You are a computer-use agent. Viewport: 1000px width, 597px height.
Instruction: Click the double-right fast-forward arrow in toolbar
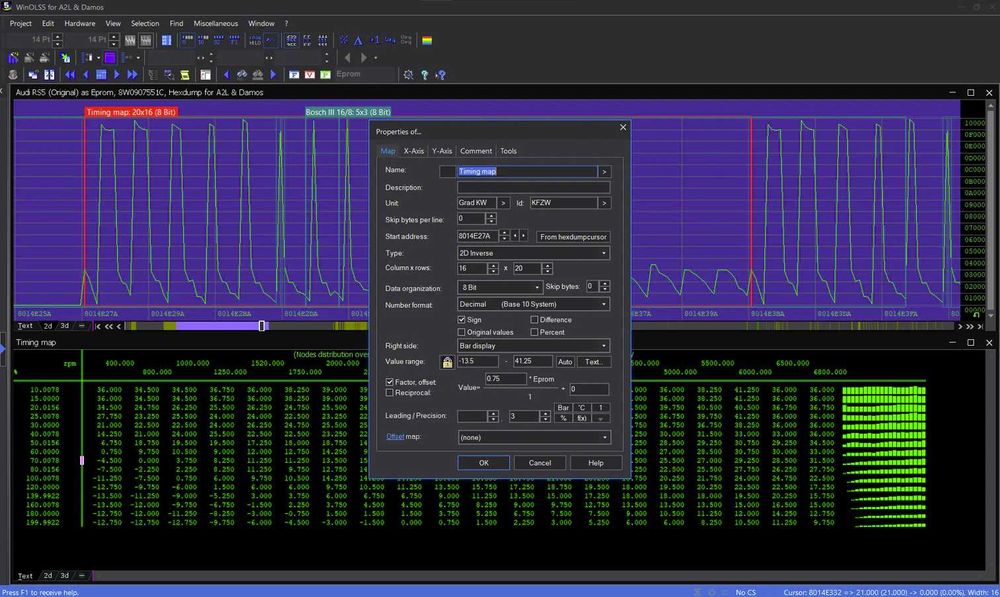coord(132,75)
